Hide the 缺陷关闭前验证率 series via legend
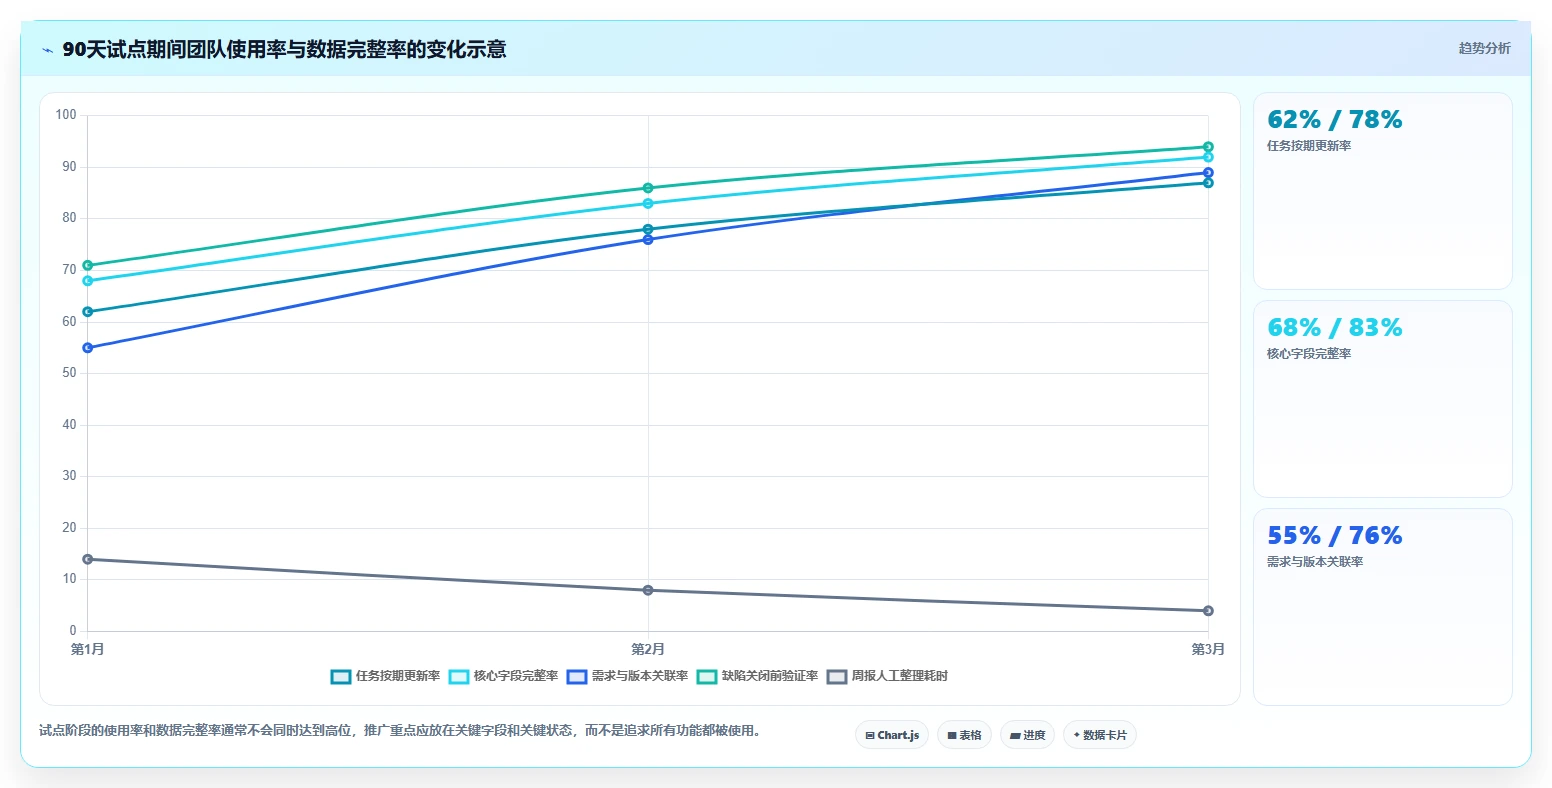 tap(757, 676)
